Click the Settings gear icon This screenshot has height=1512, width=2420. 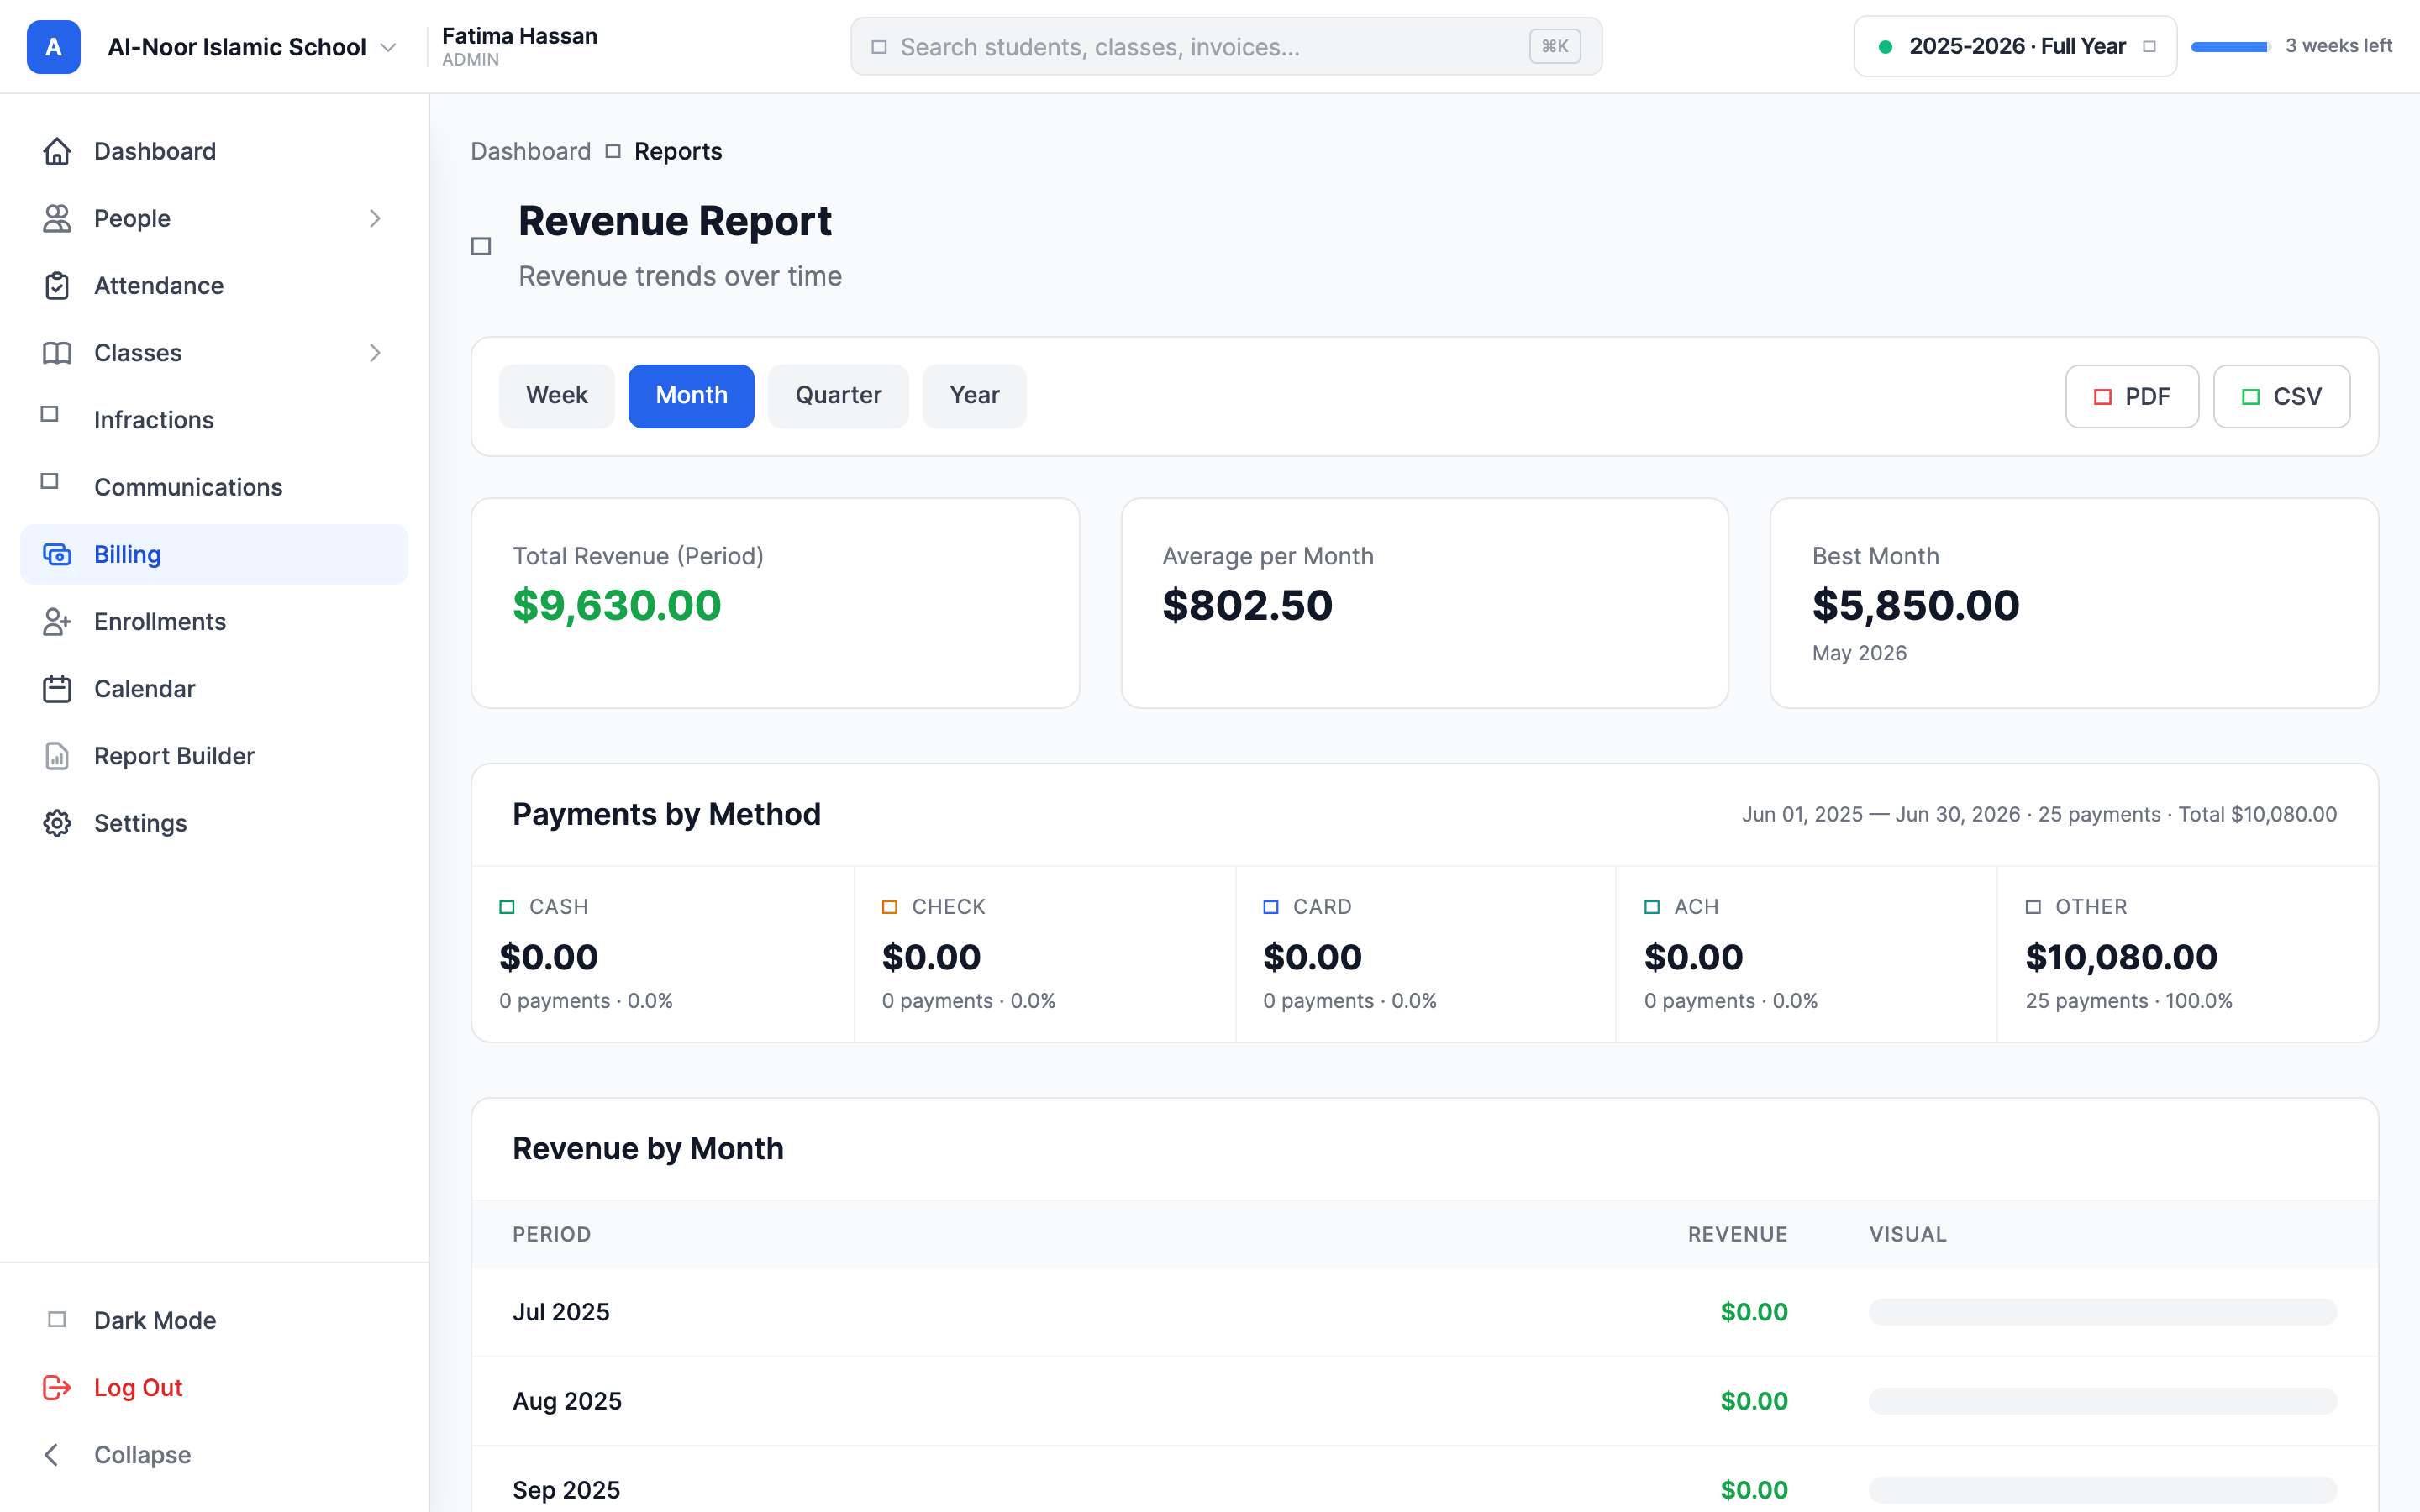[57, 823]
